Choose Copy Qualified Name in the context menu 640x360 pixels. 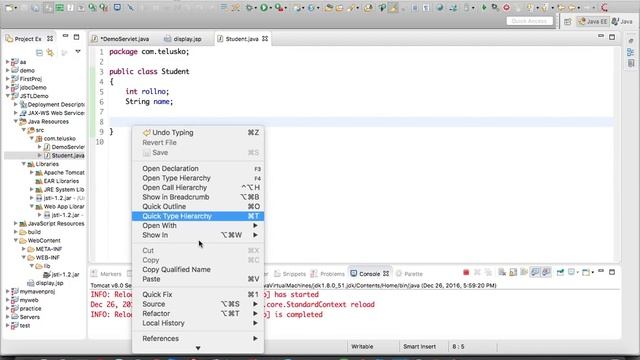(198, 269)
